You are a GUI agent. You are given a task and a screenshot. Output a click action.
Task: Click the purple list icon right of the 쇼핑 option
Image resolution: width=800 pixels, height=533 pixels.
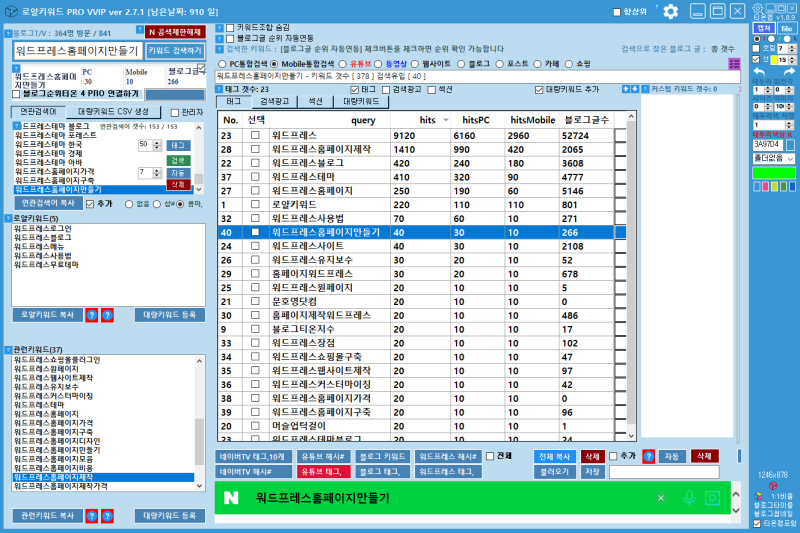pyautogui.click(x=734, y=64)
